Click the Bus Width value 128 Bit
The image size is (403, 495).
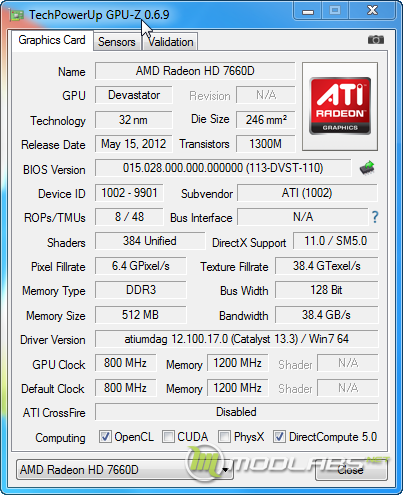pos(327,290)
